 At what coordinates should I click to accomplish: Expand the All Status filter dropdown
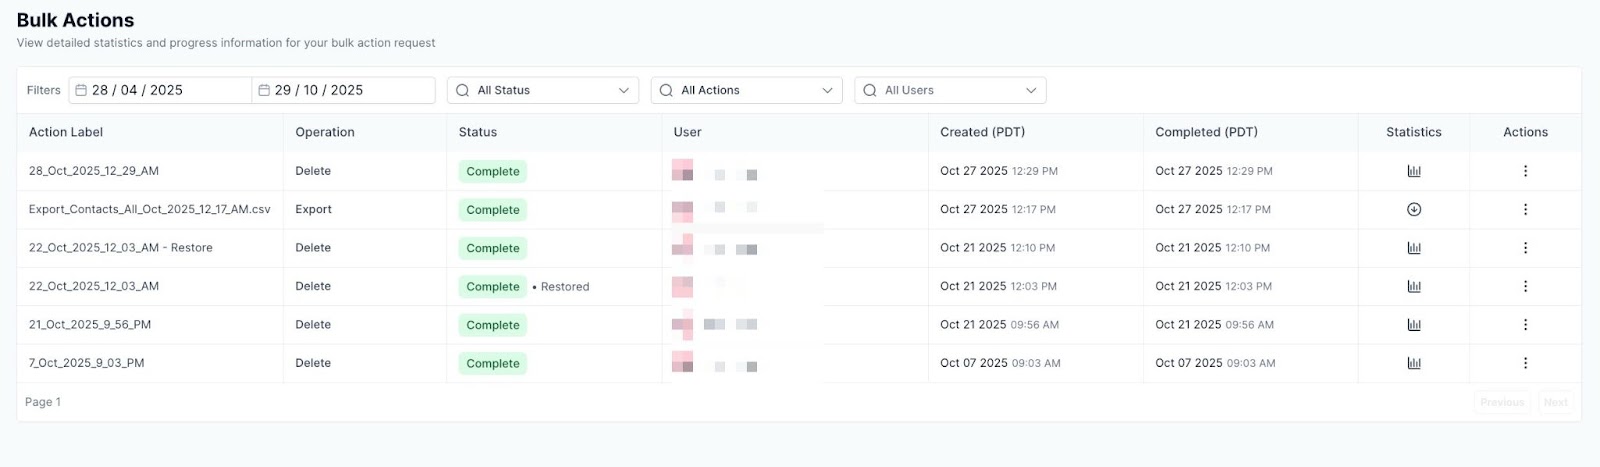tap(543, 90)
